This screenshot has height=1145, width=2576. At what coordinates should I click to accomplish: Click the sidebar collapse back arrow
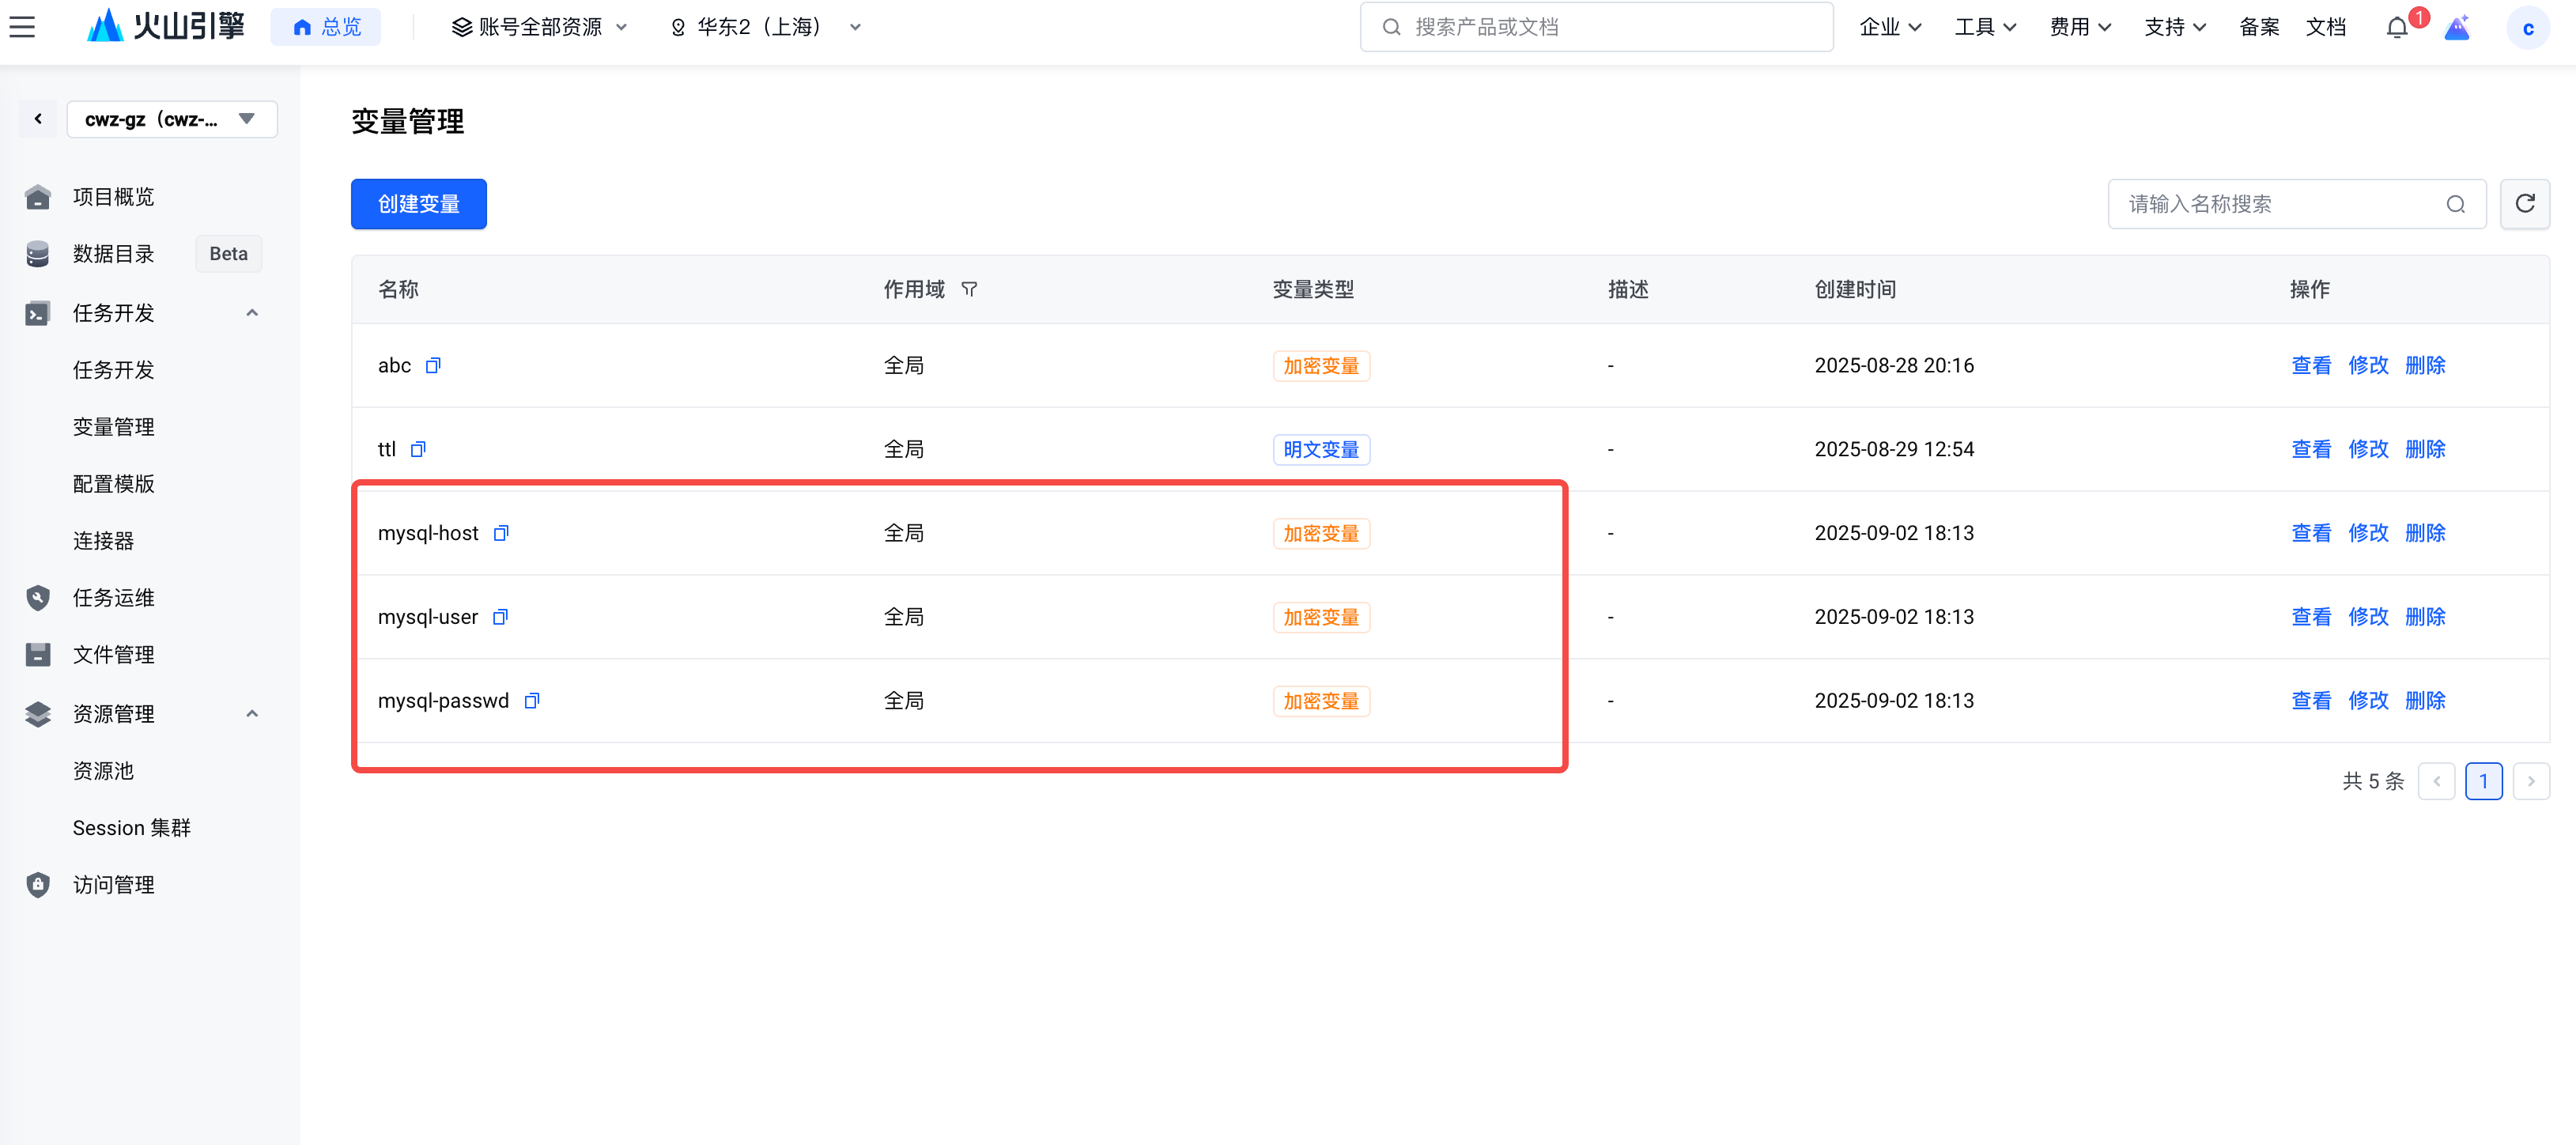tap(38, 119)
